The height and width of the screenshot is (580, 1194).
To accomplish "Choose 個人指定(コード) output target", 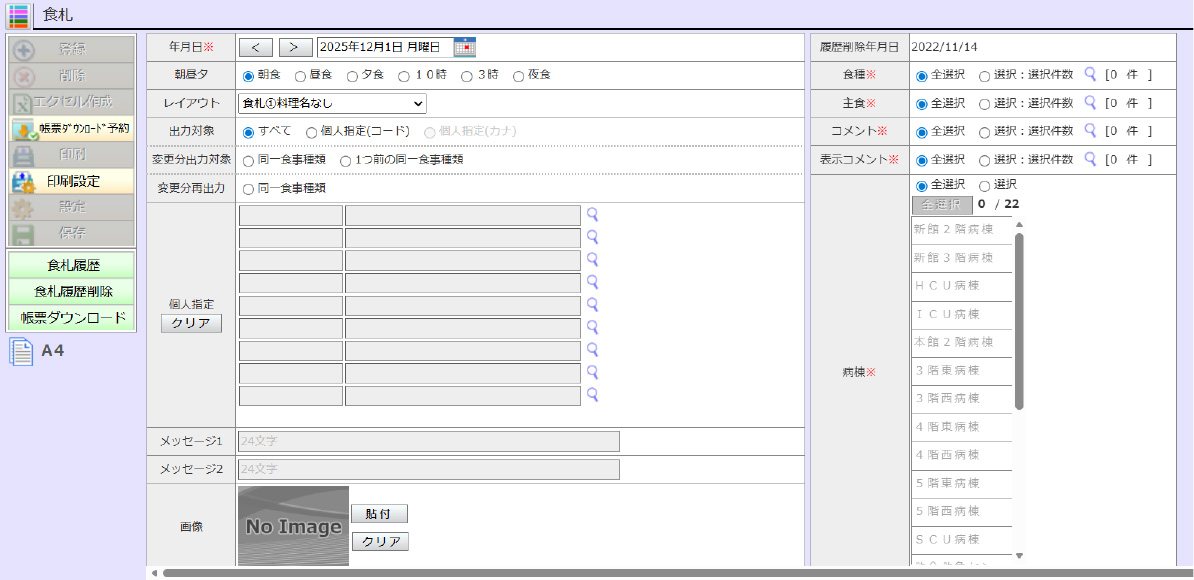I will [312, 131].
